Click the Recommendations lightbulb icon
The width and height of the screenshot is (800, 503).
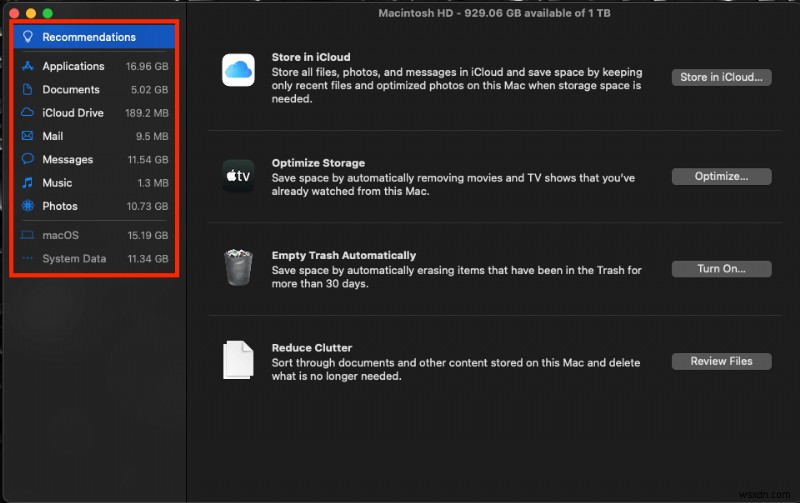[28, 37]
